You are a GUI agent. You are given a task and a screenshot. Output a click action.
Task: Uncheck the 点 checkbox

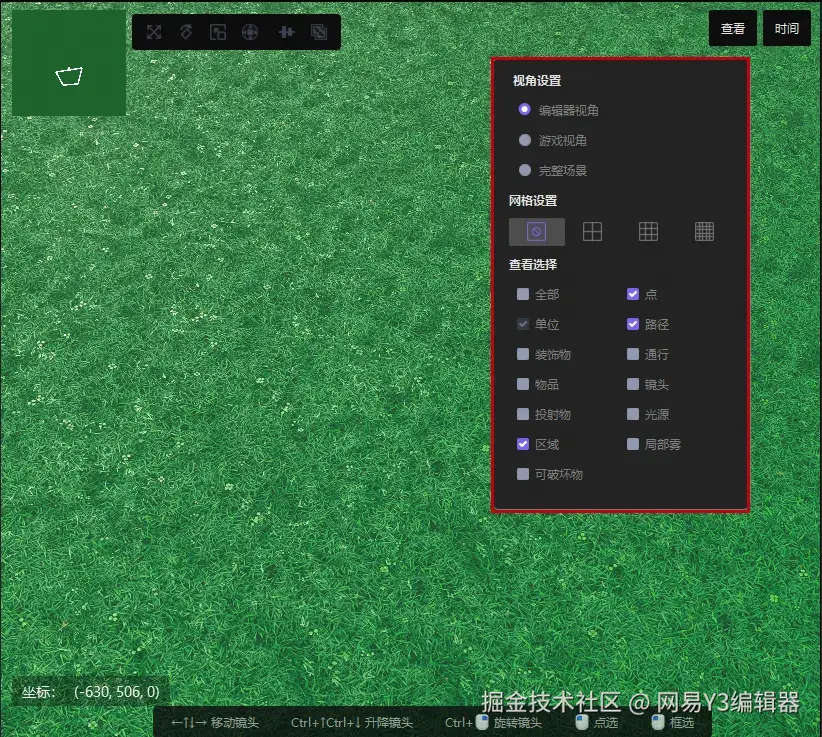(x=633, y=294)
